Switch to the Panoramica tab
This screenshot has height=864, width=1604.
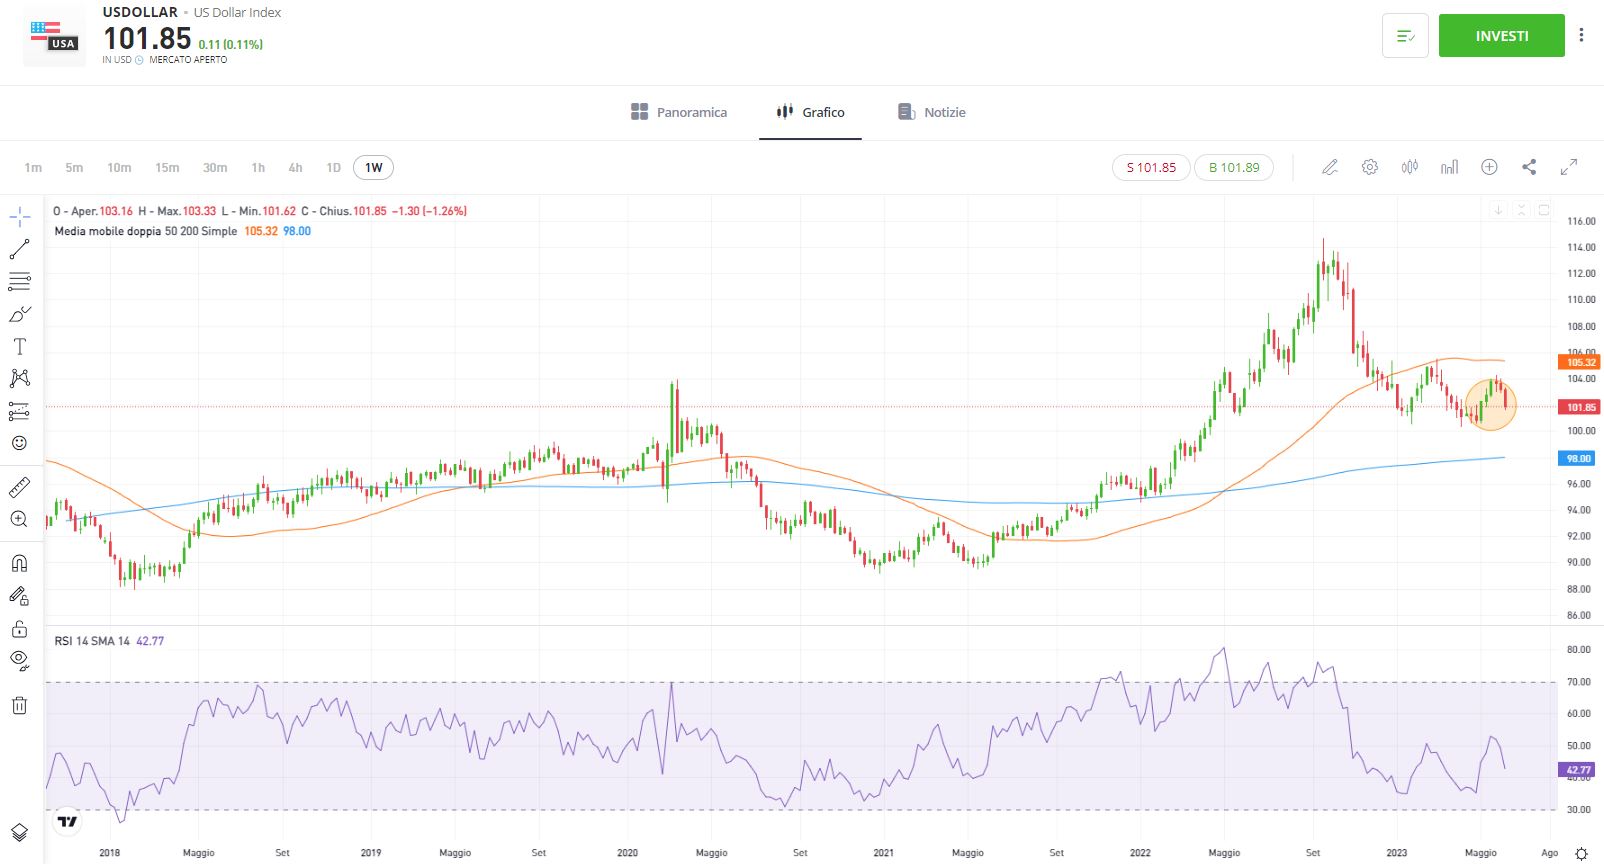tap(679, 112)
